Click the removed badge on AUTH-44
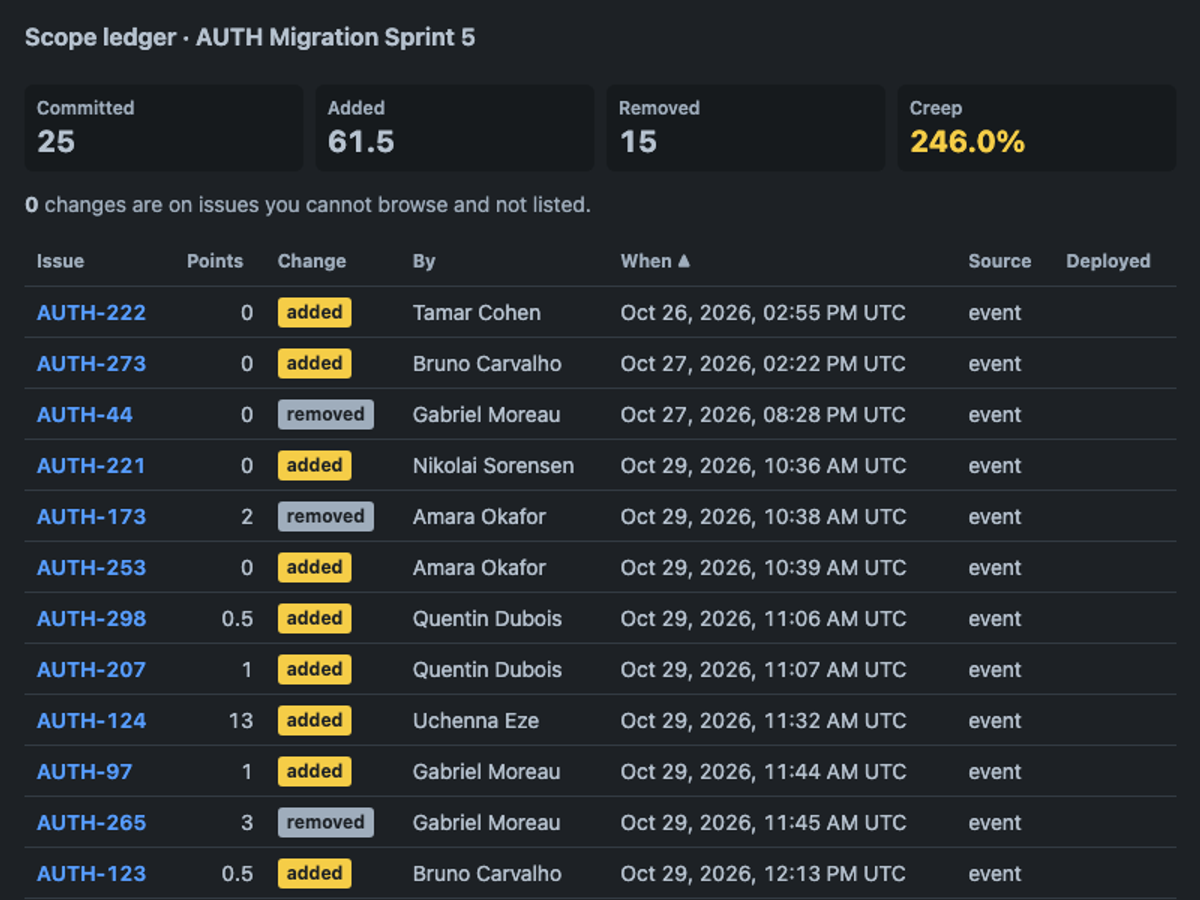The width and height of the screenshot is (1200, 900). tap(326, 415)
